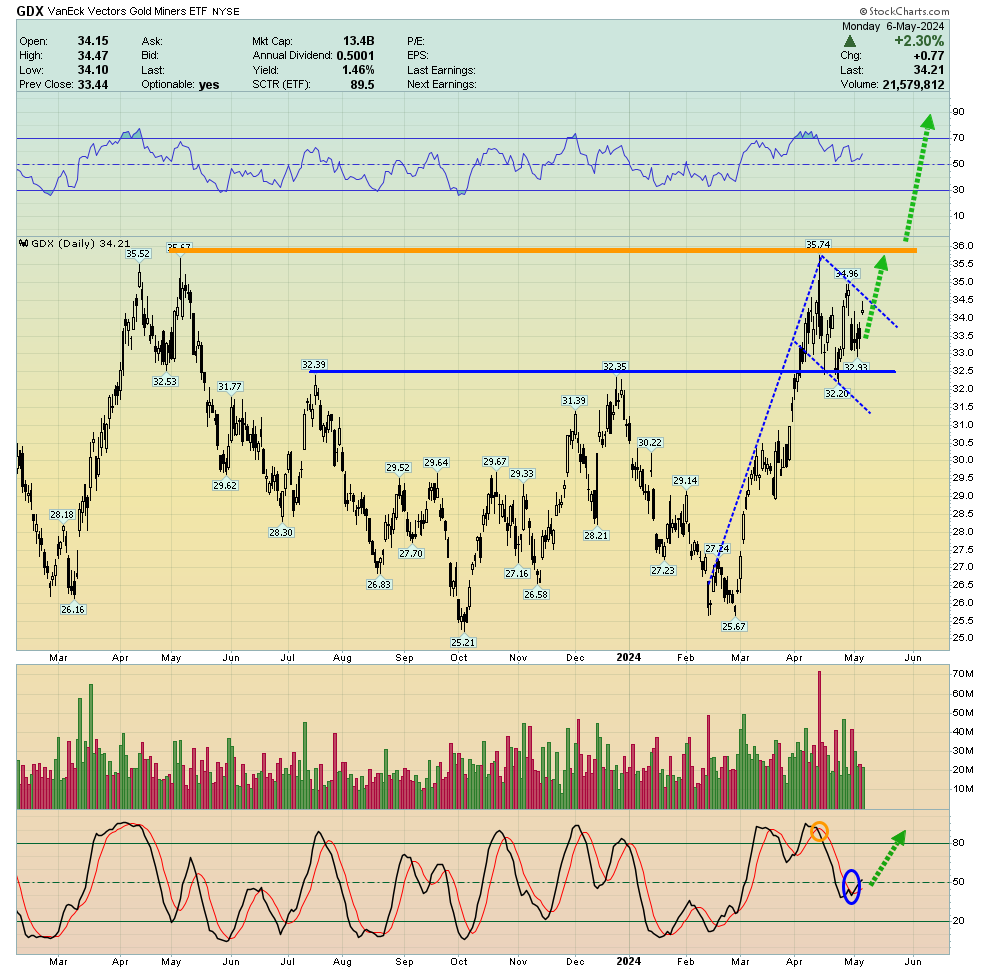Viewport: 990px width, 970px height.
Task: Click the green up-triangle change indicator
Action: pos(850,41)
